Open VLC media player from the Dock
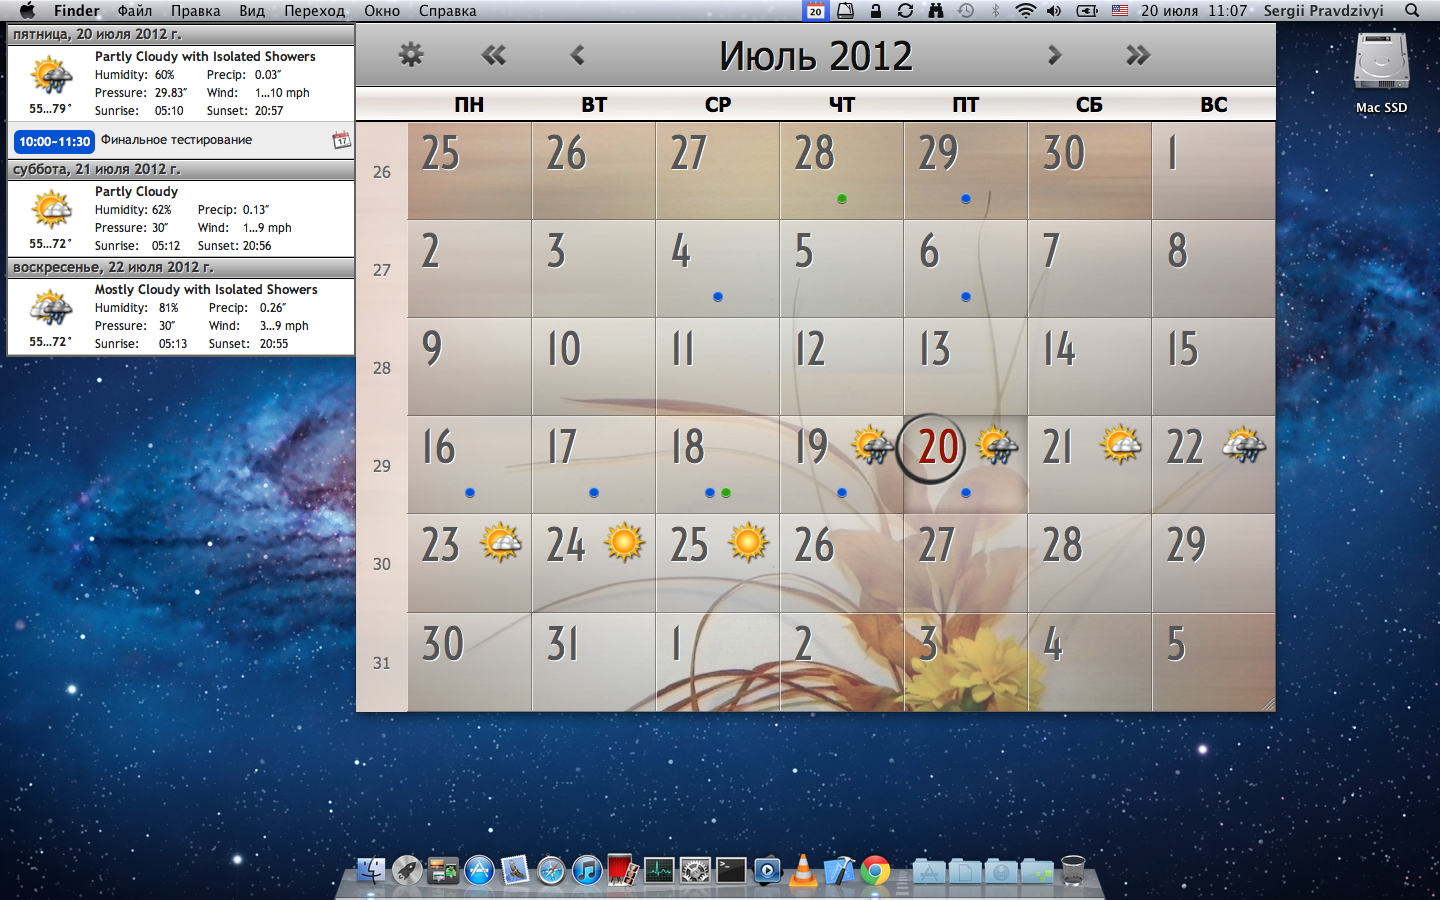The height and width of the screenshot is (900, 1440). tap(803, 871)
